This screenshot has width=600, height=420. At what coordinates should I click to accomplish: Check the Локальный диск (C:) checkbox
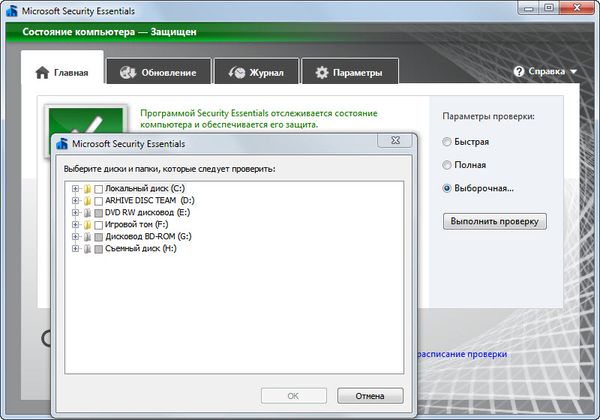pos(98,189)
